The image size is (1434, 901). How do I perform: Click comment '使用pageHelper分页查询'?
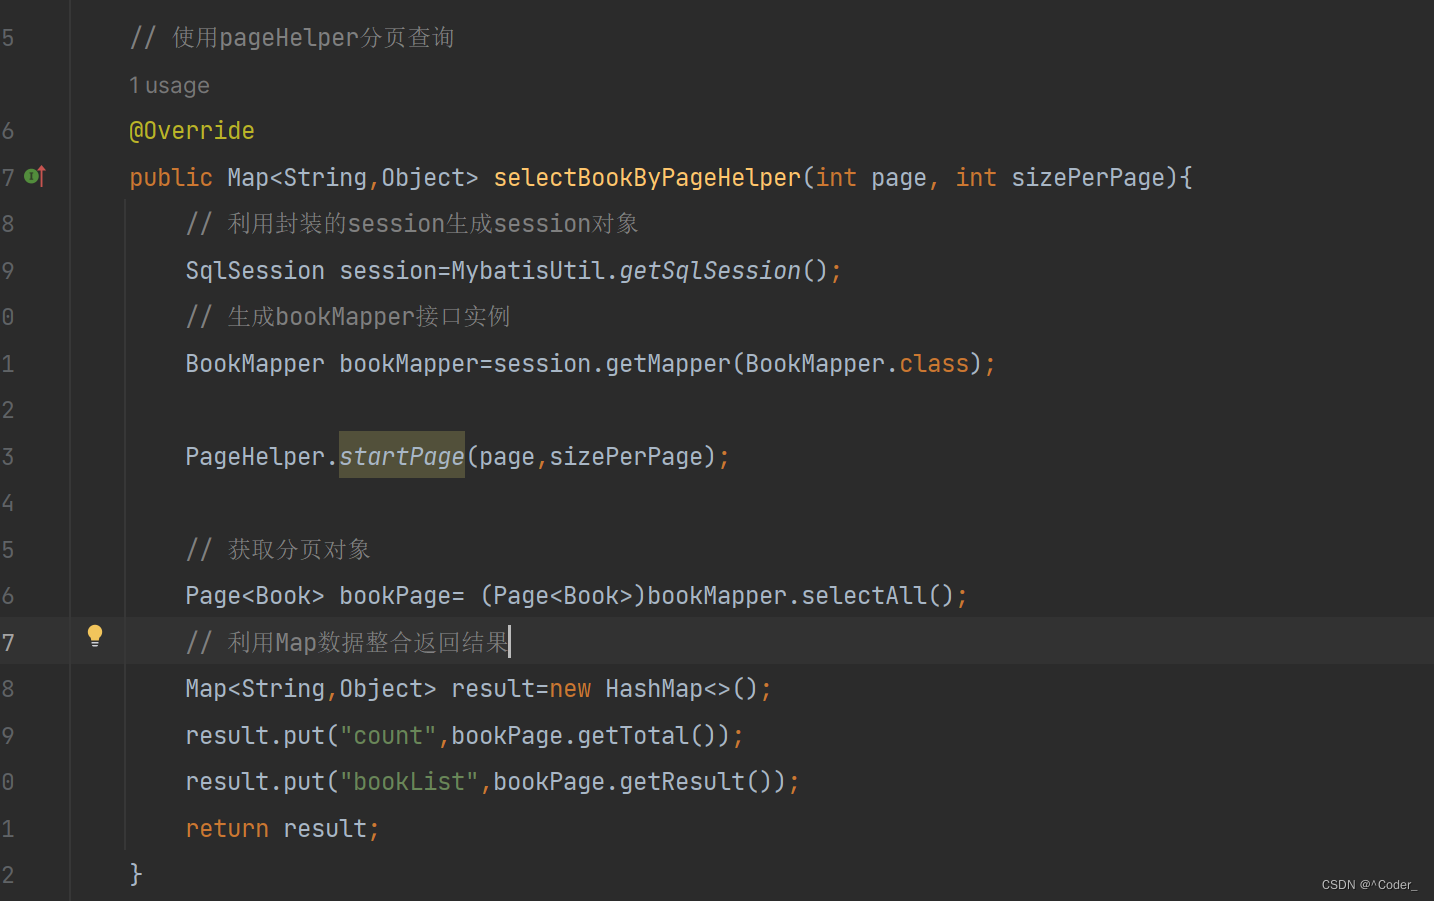click(313, 37)
